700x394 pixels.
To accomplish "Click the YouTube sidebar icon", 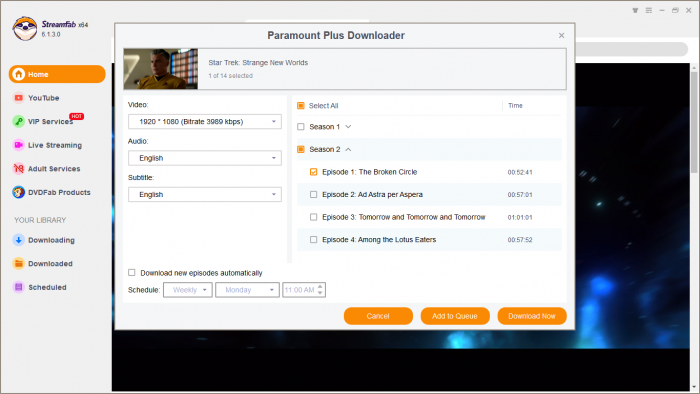I will pos(19,98).
